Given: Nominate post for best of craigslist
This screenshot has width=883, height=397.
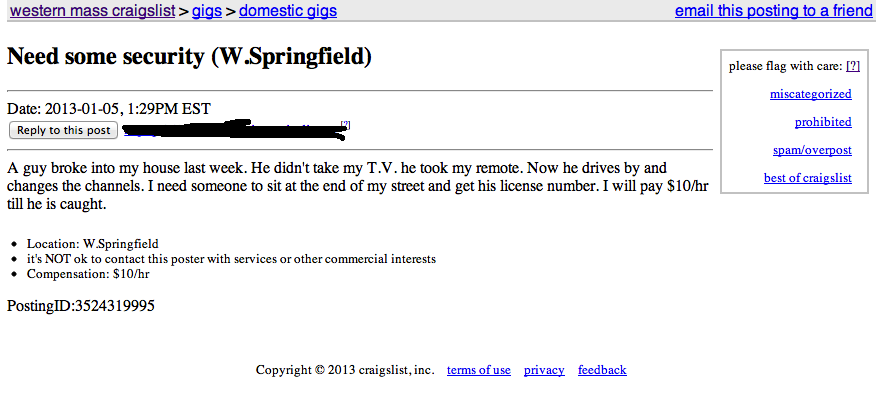Looking at the screenshot, I should [808, 179].
